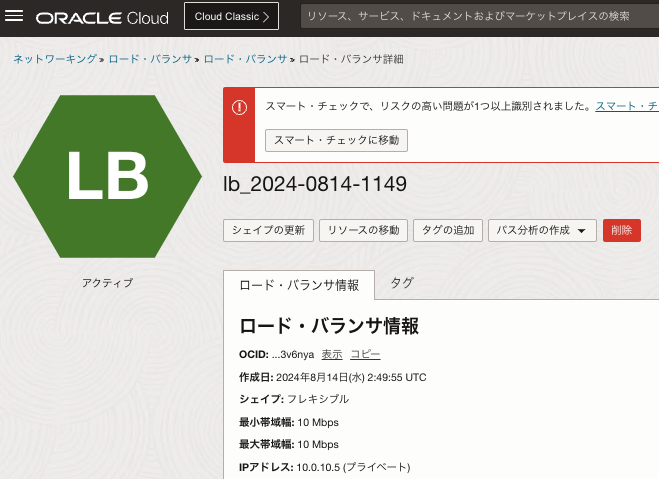Open second ロード・バランサ breadcrumb link
This screenshot has width=659, height=479.
click(x=245, y=59)
